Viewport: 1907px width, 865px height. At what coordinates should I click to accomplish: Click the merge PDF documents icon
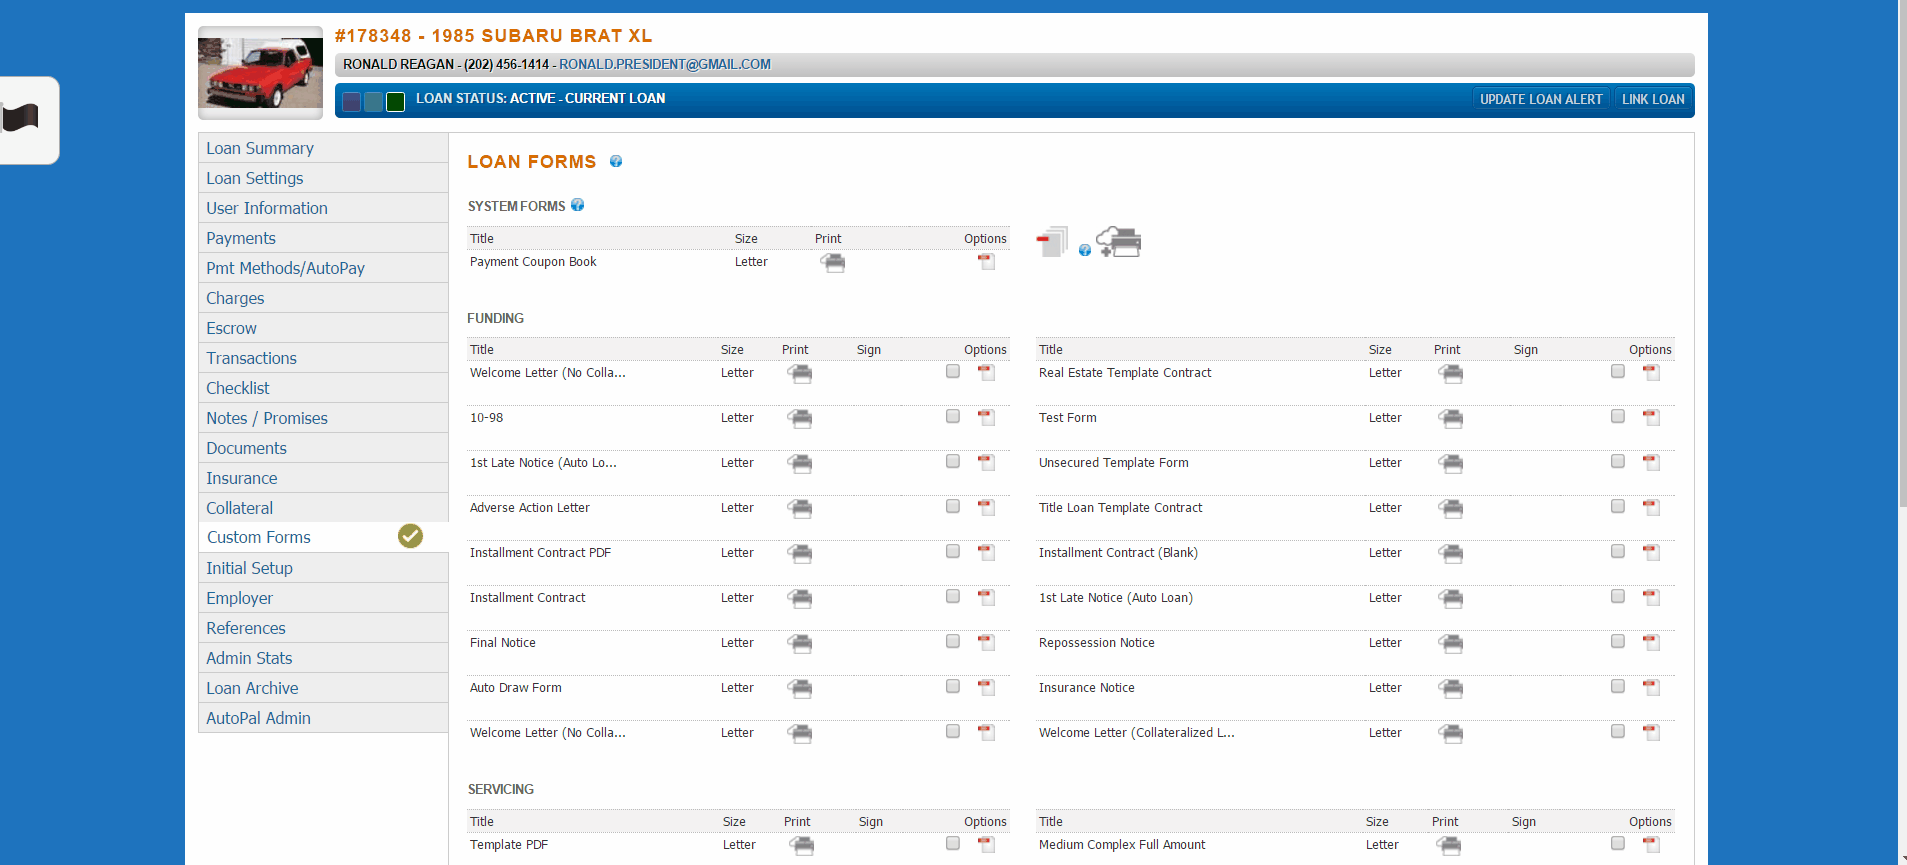(1051, 242)
